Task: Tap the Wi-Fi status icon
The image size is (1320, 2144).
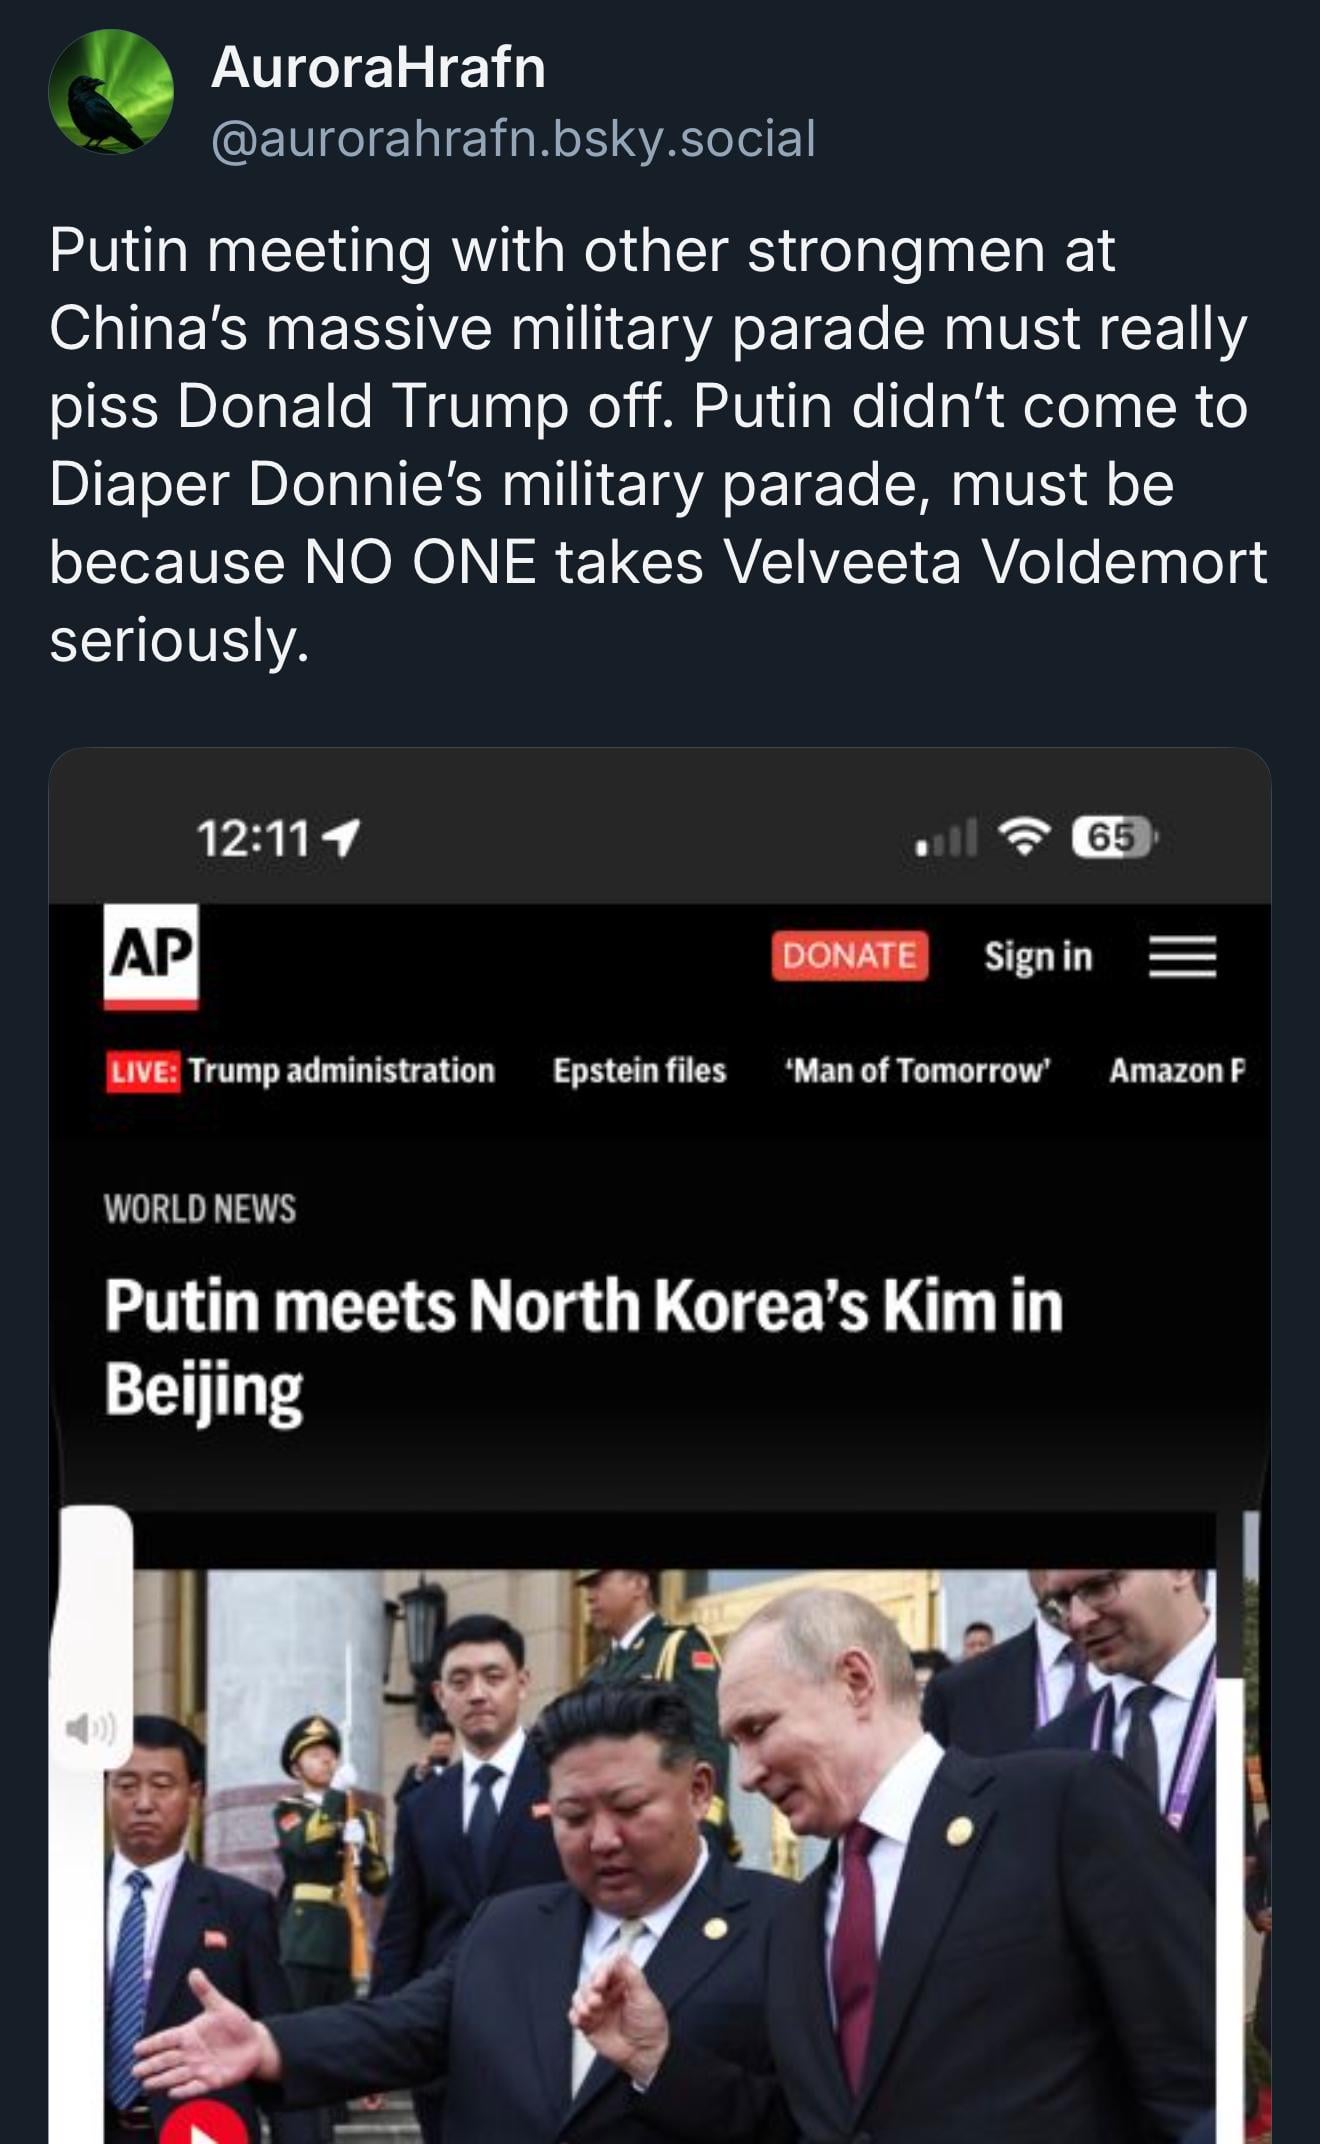Action: 1025,837
